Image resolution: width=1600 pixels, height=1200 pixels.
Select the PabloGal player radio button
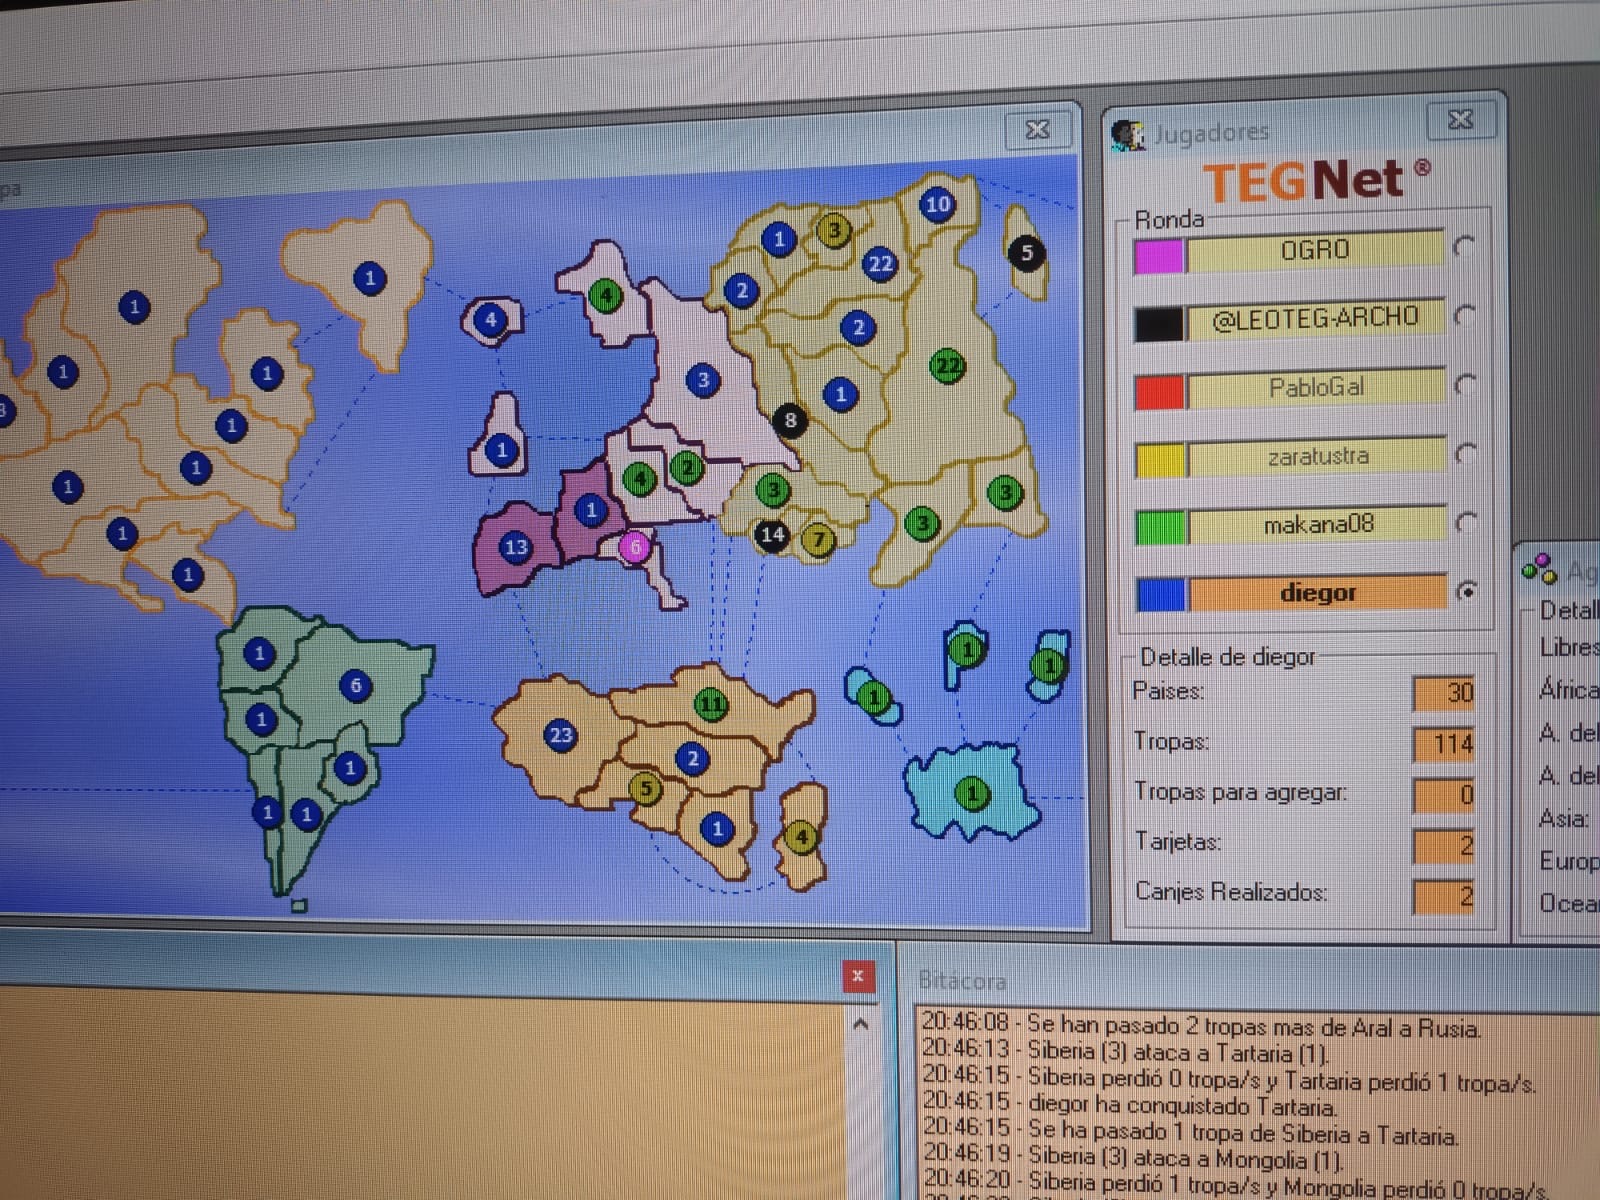1465,385
